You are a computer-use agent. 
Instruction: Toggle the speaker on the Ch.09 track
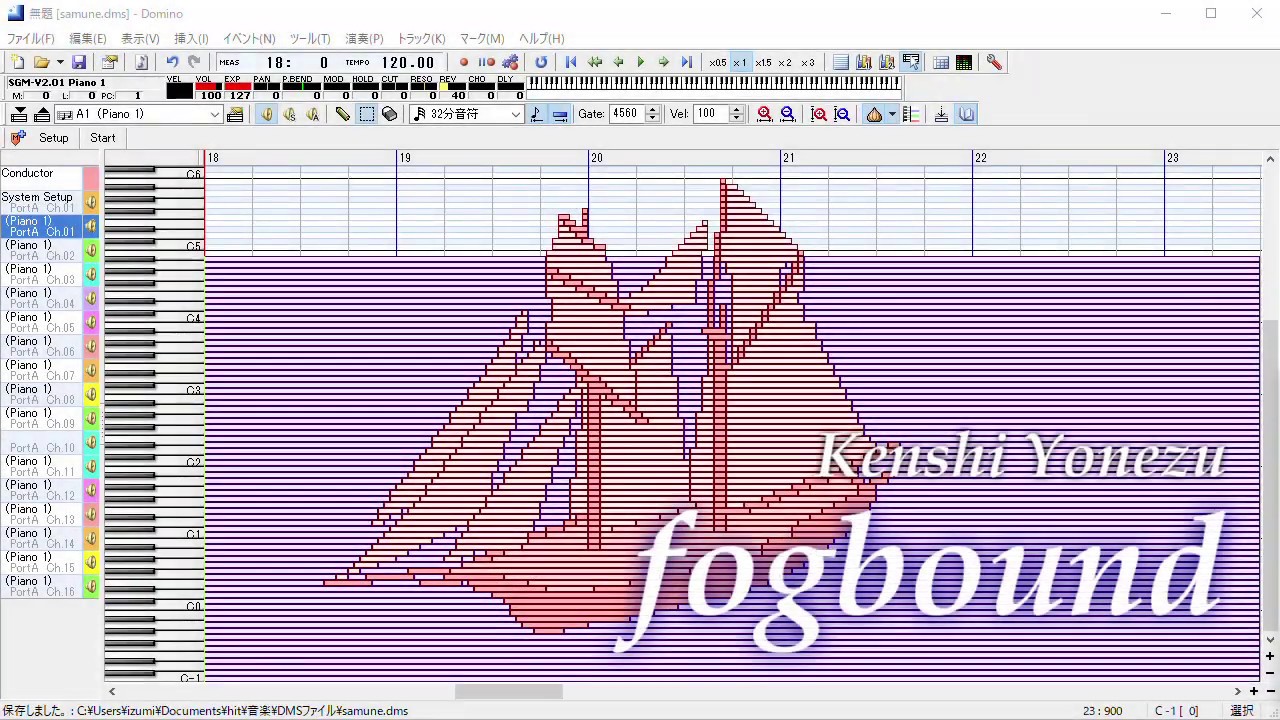point(91,418)
